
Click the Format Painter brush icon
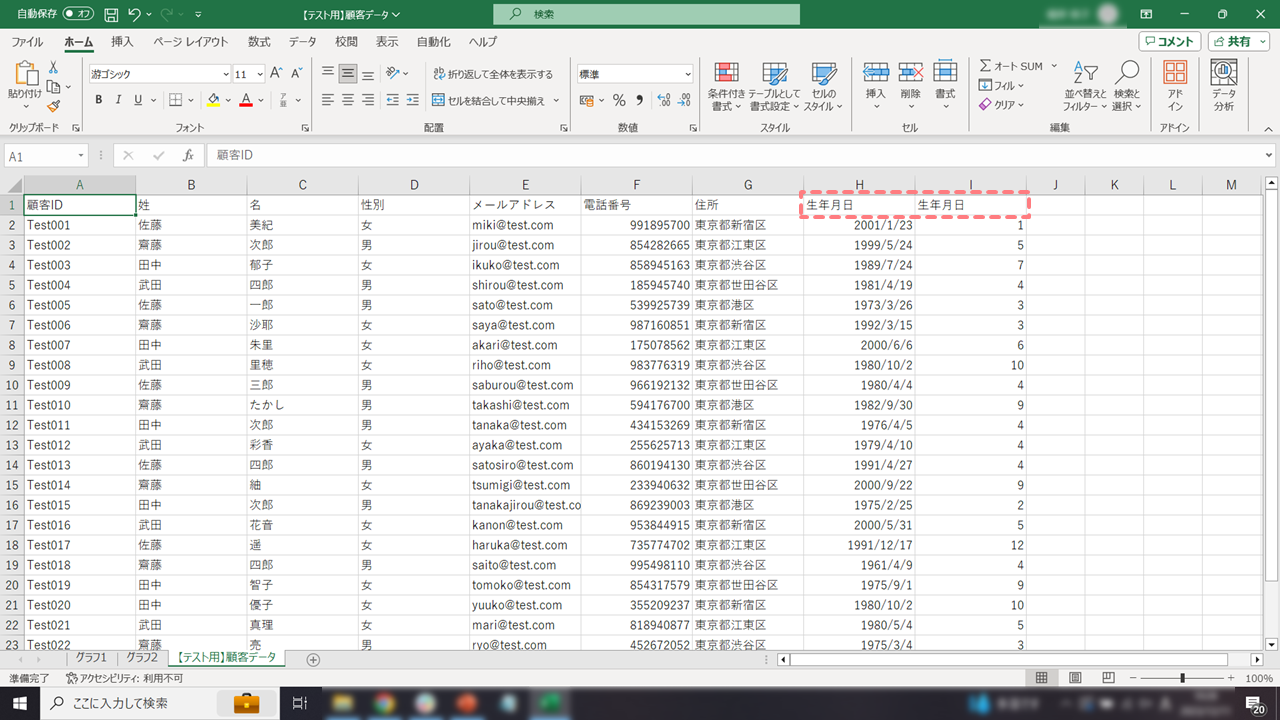click(53, 106)
